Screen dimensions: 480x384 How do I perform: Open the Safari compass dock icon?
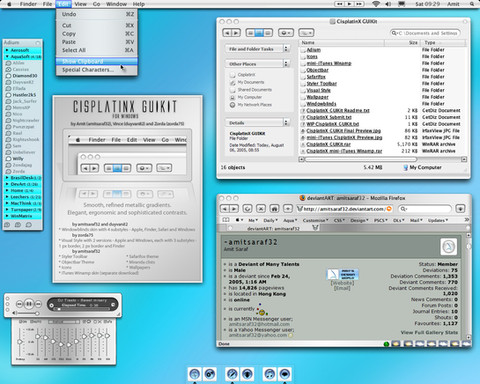point(232,374)
